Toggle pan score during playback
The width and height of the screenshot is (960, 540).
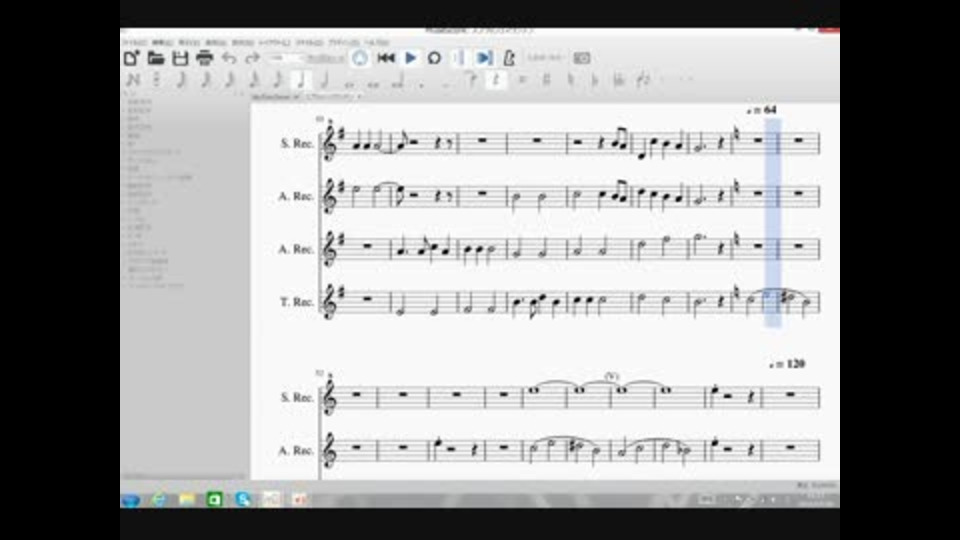484,58
